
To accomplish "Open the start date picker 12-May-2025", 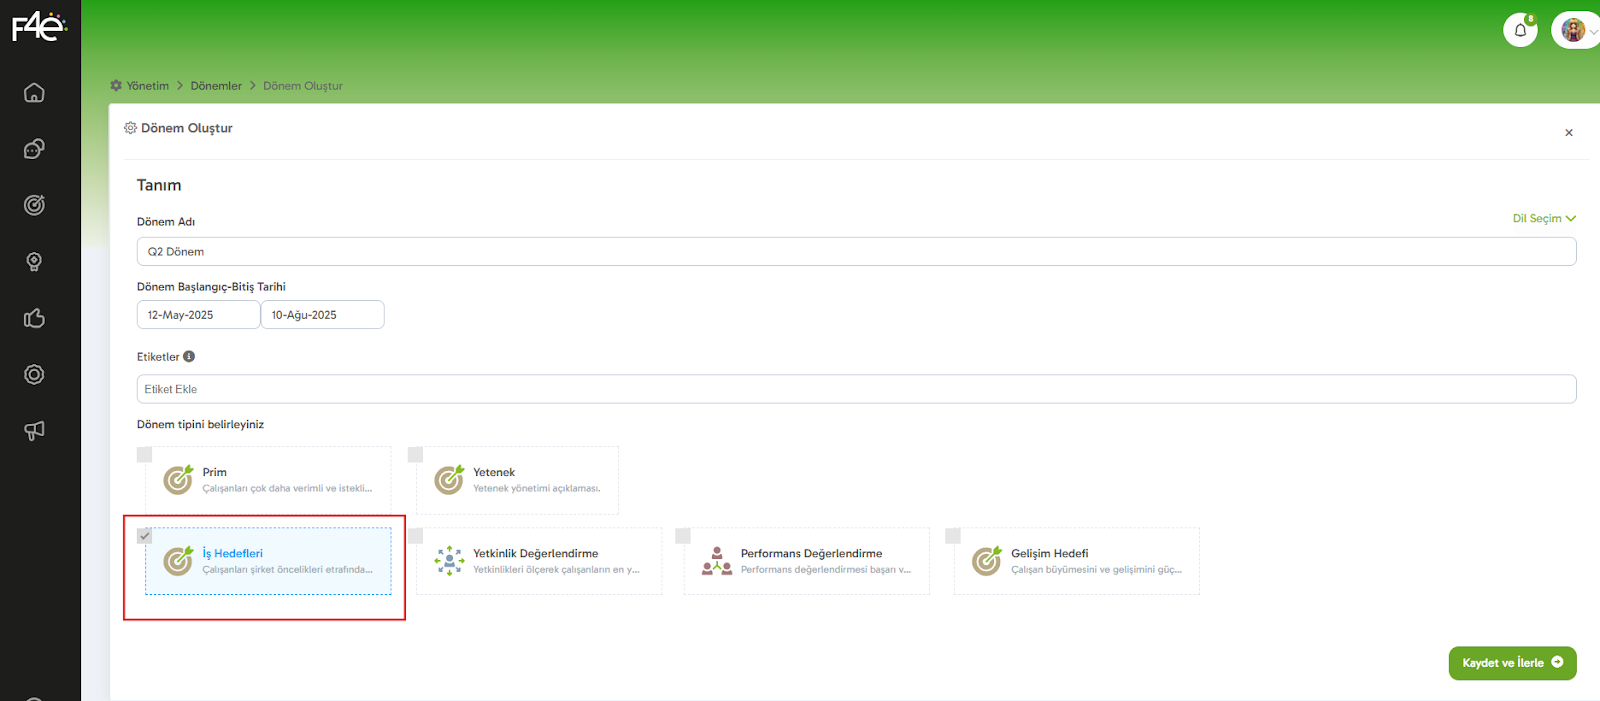I will [198, 315].
